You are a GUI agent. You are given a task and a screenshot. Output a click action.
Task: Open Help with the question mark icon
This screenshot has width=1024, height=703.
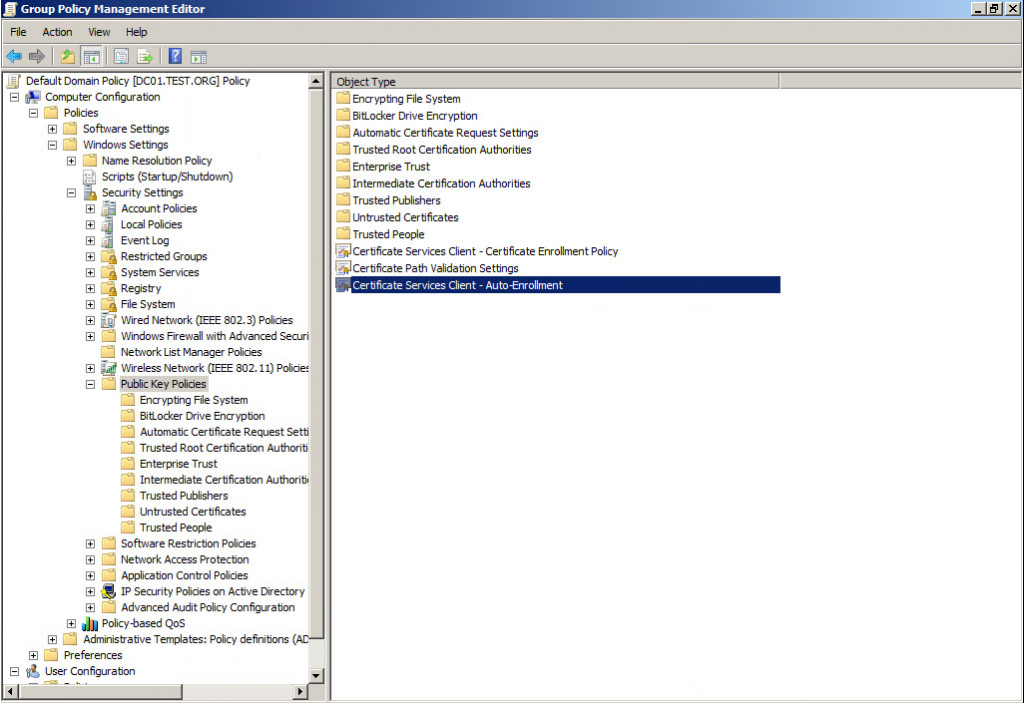point(175,56)
